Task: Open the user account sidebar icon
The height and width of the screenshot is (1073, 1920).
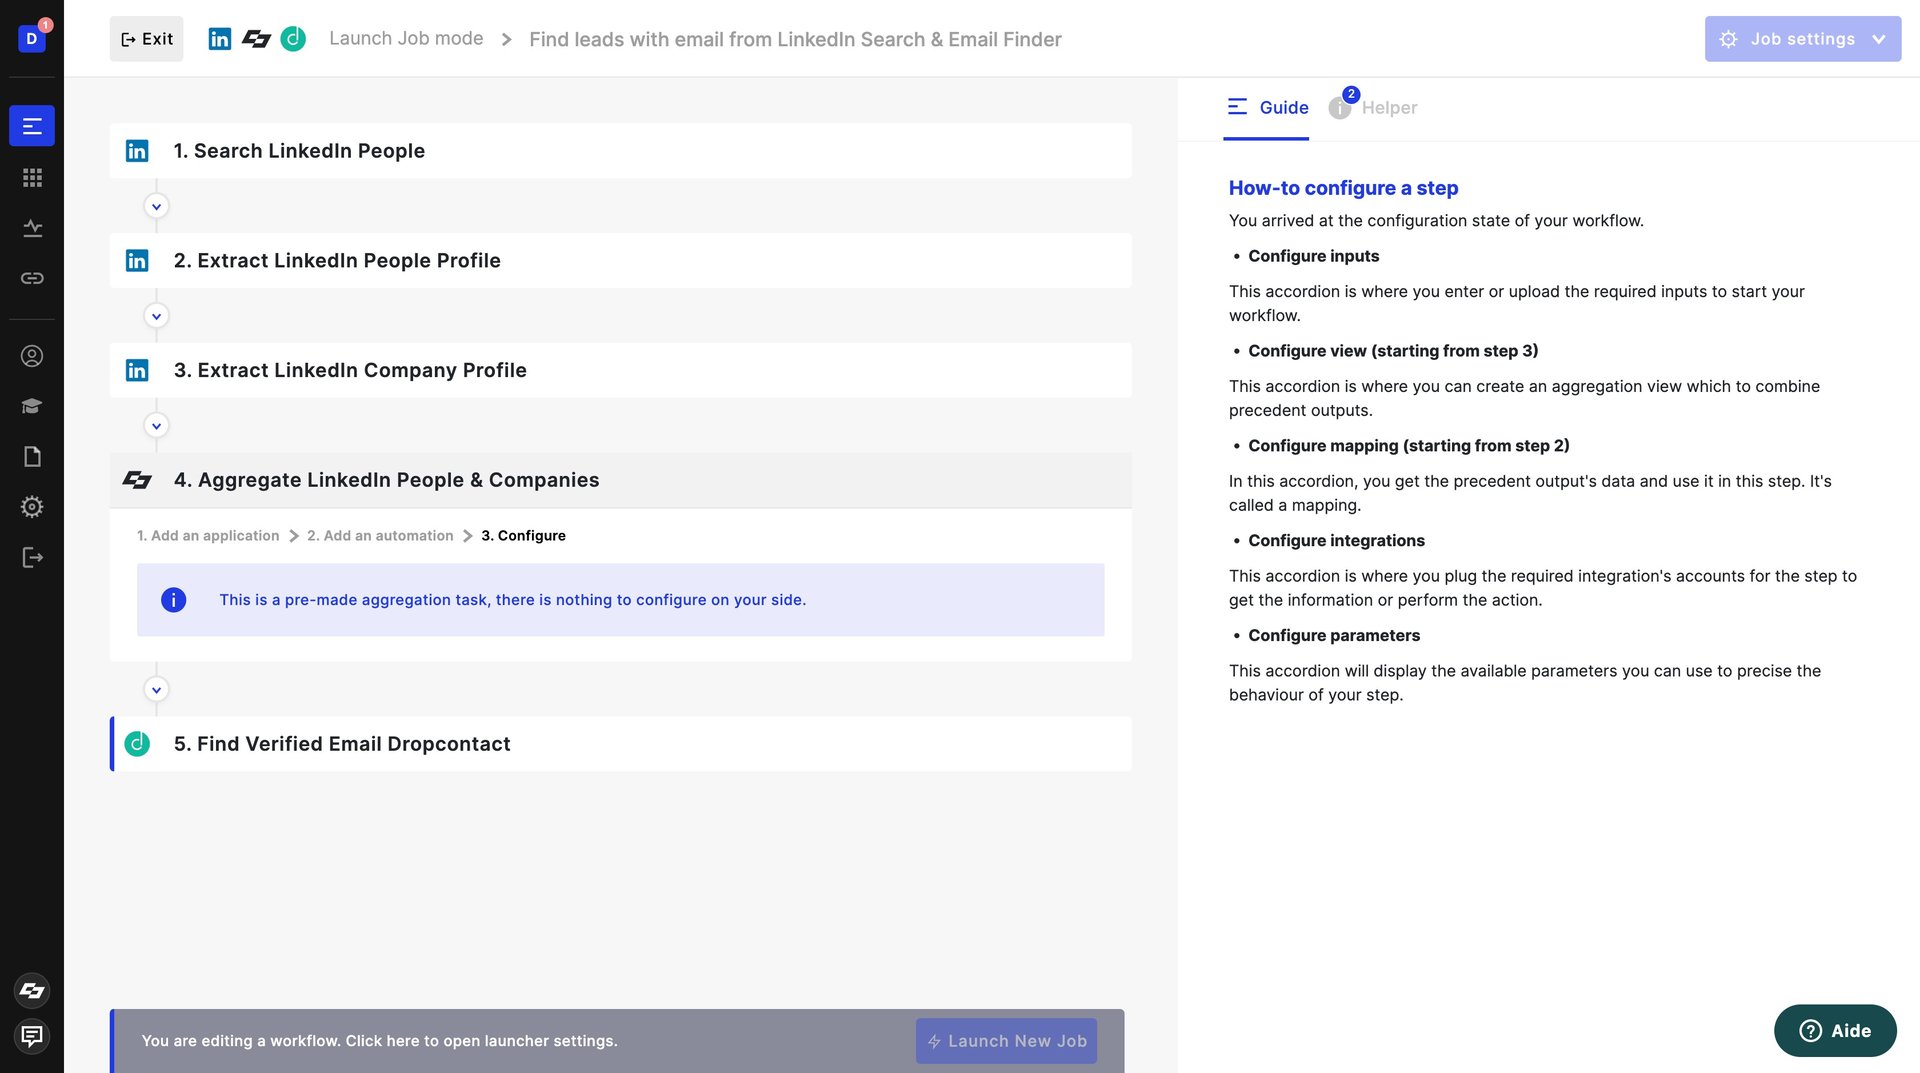Action: [x=32, y=356]
